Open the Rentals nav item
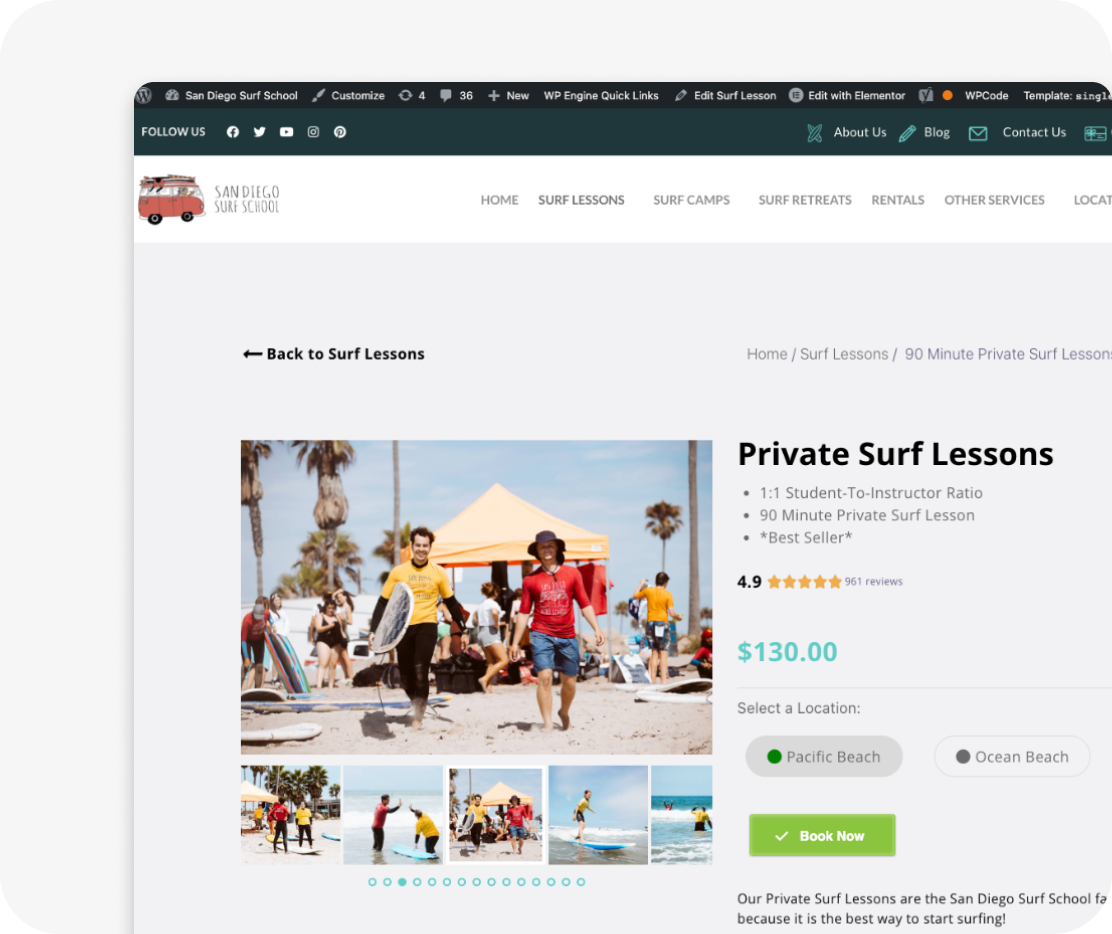Viewport: 1112px width, 934px height. click(898, 200)
